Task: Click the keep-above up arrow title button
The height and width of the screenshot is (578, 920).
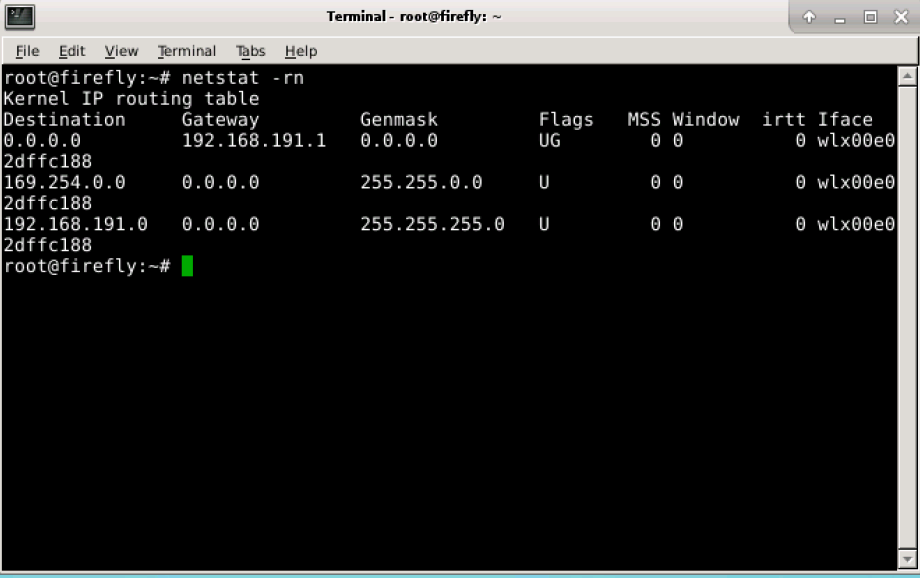Action: coord(809,17)
